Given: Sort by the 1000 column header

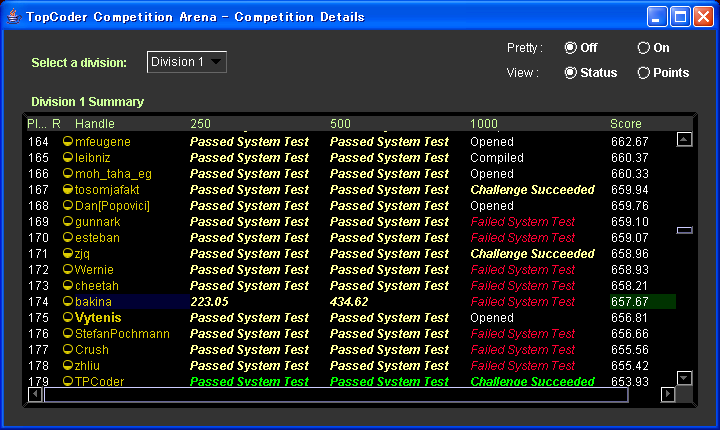Looking at the screenshot, I should point(484,124).
